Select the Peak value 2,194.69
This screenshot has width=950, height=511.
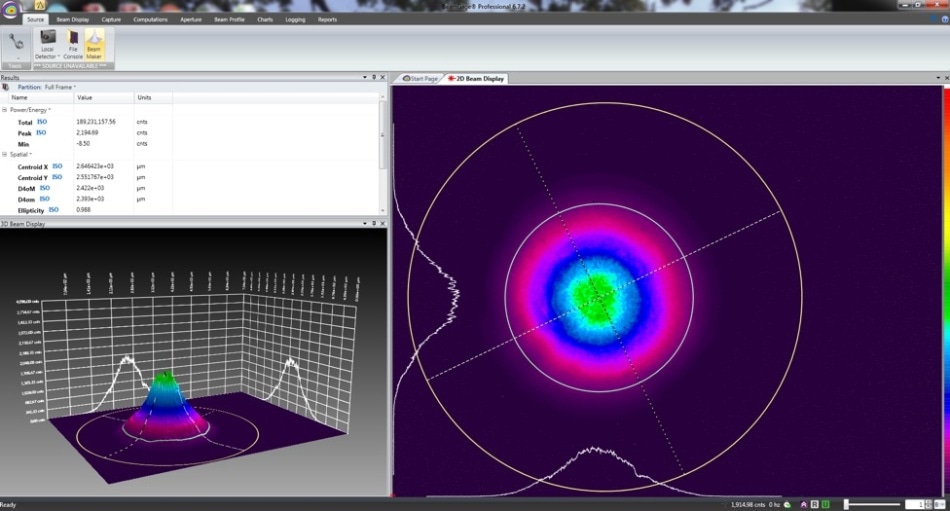[x=87, y=133]
